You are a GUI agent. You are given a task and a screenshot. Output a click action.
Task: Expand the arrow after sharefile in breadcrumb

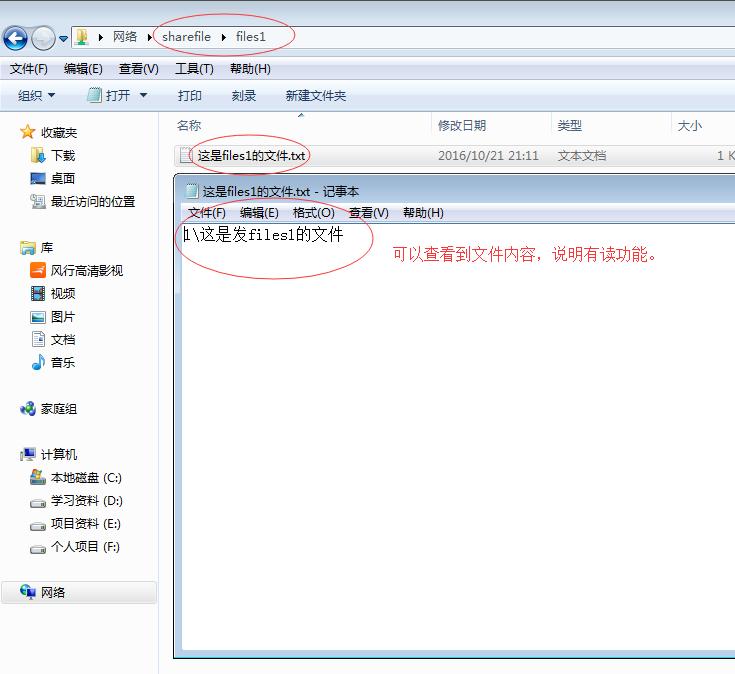pos(224,37)
